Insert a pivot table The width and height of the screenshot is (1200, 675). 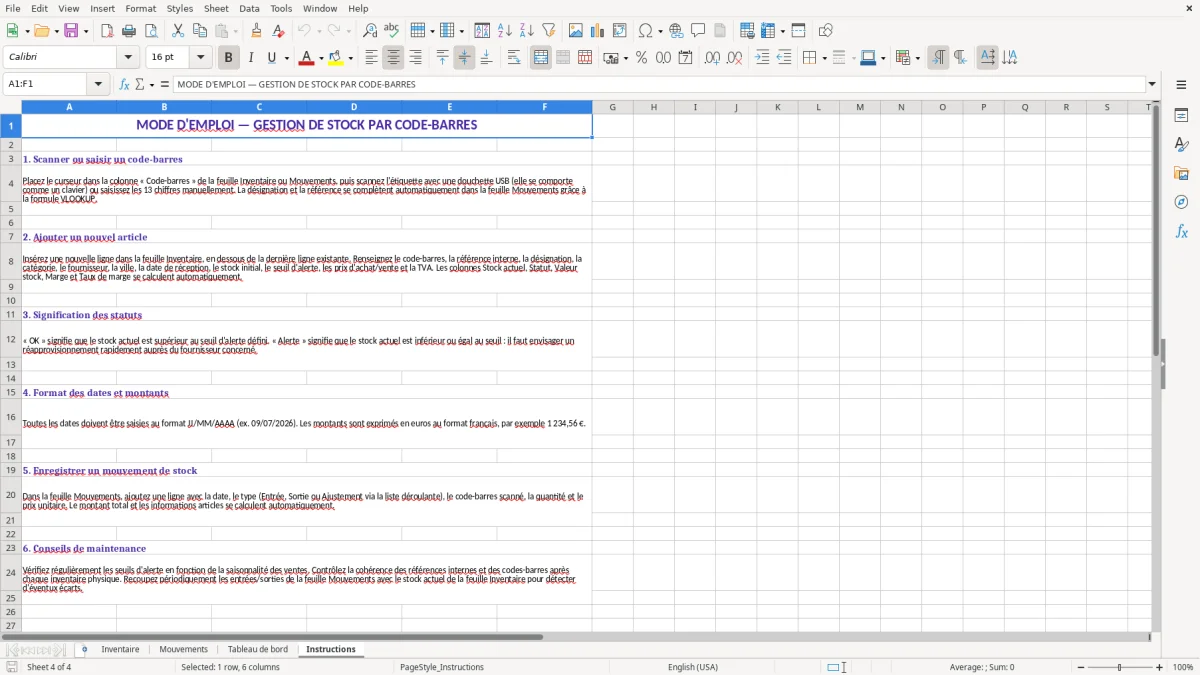click(x=620, y=31)
